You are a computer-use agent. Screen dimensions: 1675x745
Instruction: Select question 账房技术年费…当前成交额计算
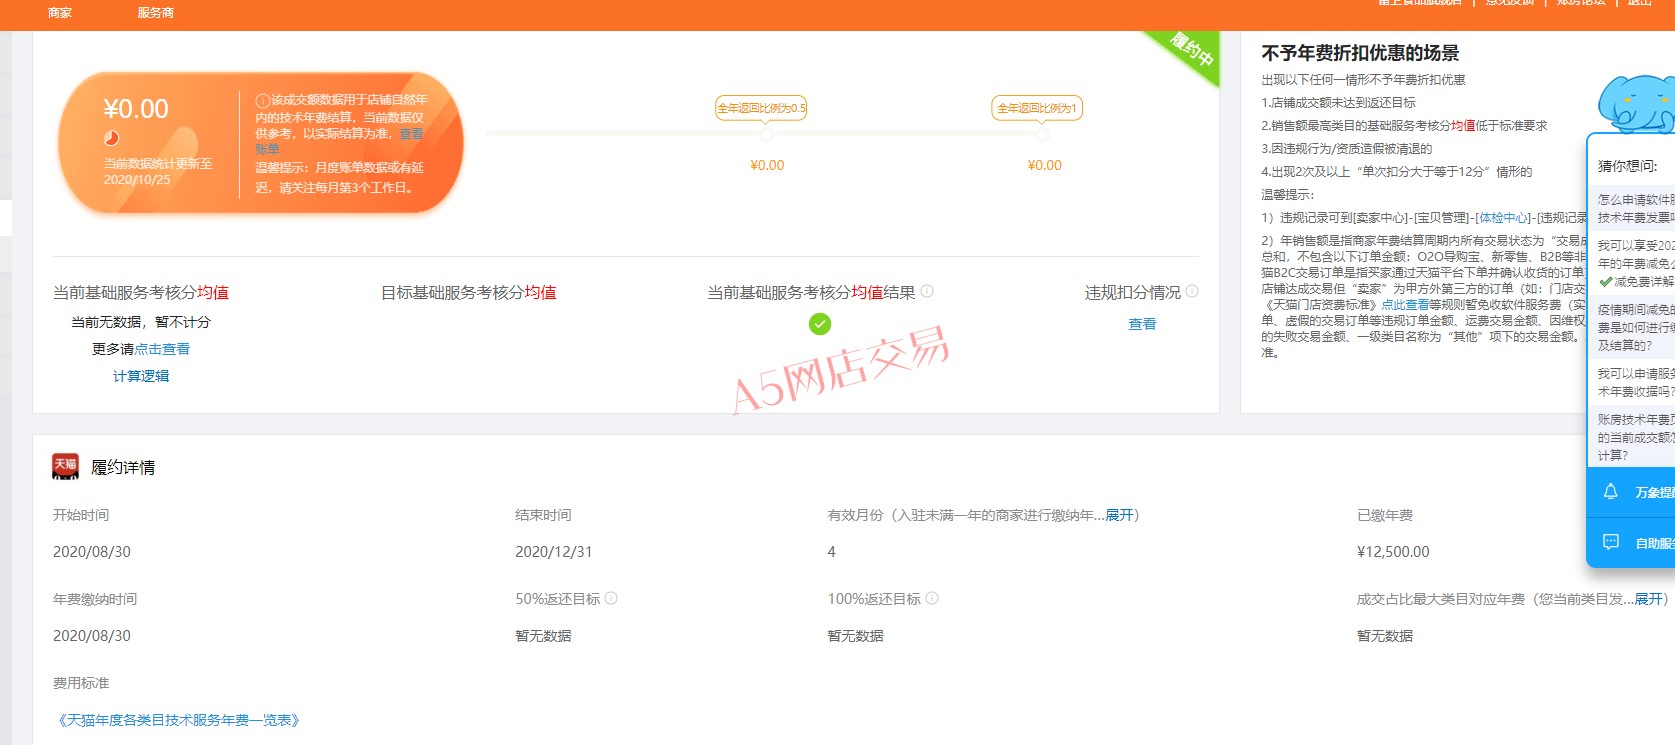coord(1632,437)
